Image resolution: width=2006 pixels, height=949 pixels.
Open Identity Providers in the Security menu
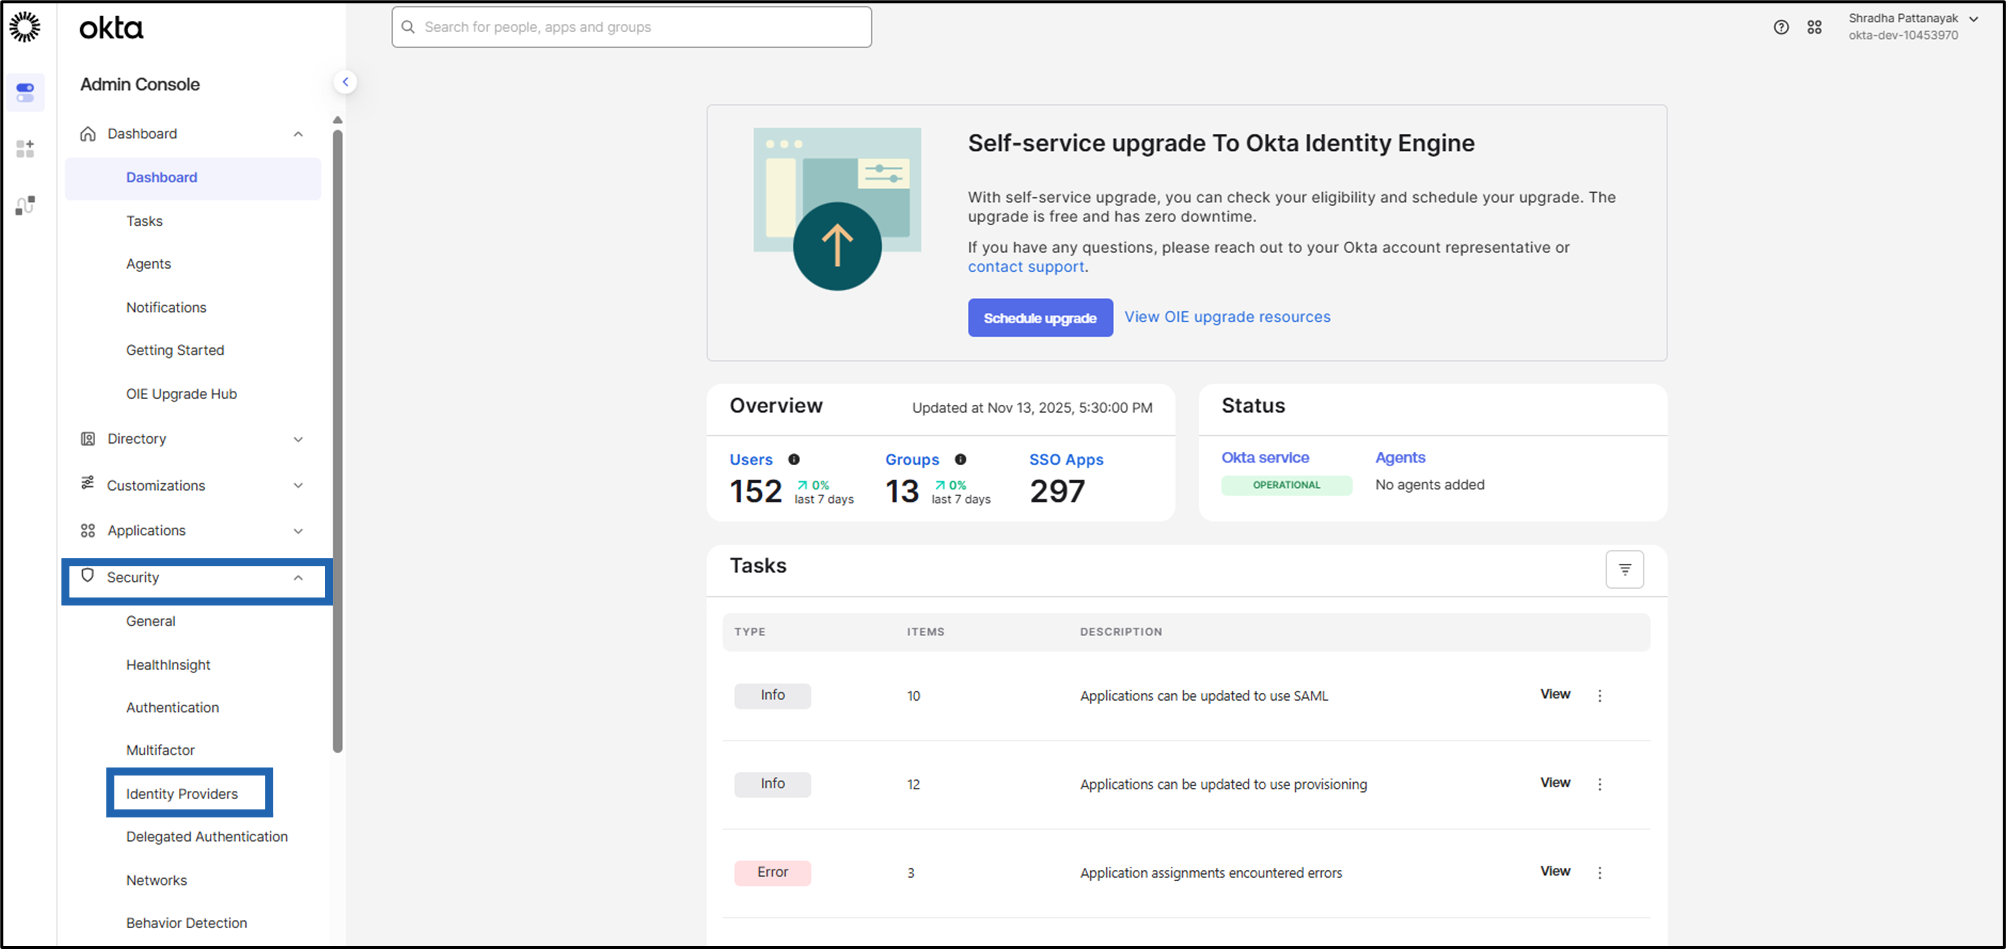click(182, 794)
